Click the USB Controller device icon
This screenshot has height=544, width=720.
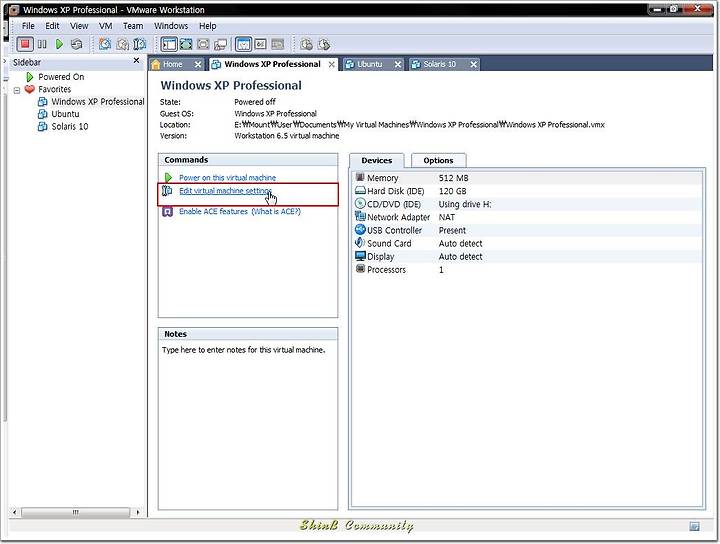click(360, 230)
